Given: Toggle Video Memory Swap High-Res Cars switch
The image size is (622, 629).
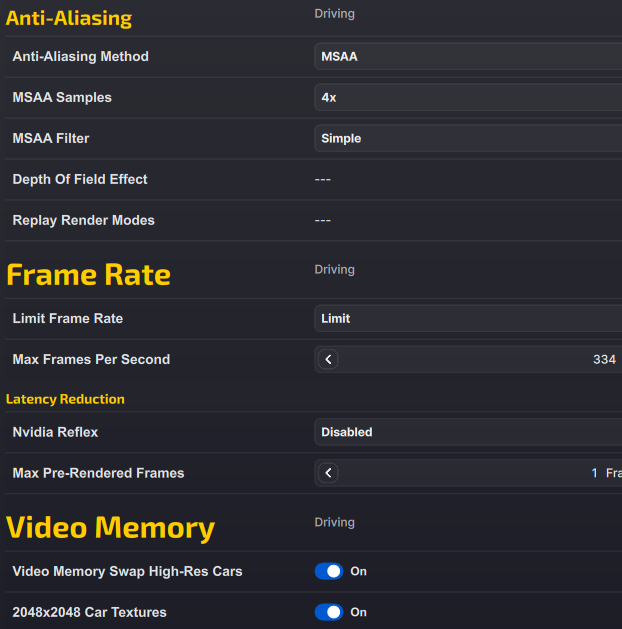Looking at the screenshot, I should click(329, 571).
